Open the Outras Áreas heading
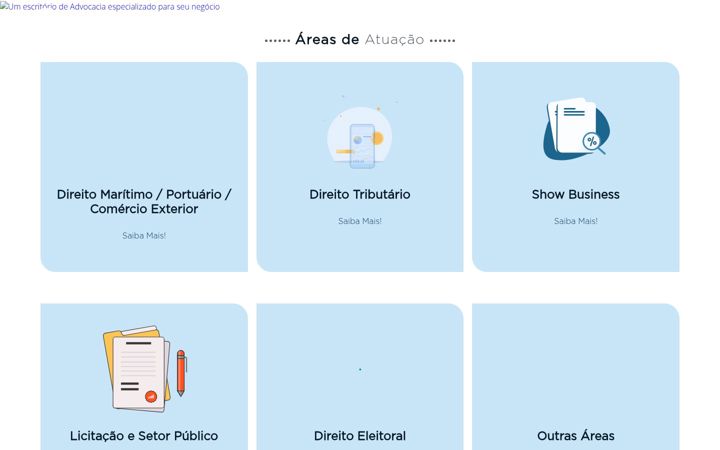The width and height of the screenshot is (720, 450). click(575, 436)
